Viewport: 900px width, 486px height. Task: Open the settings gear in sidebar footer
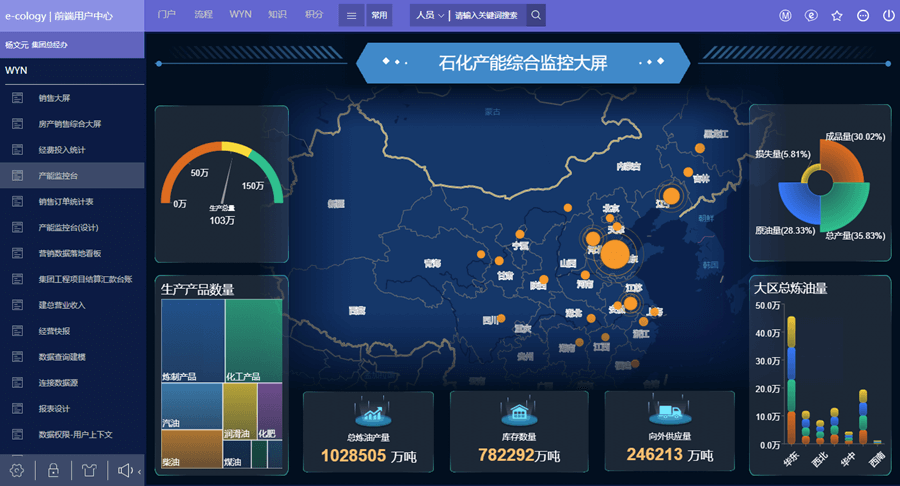[x=17, y=470]
